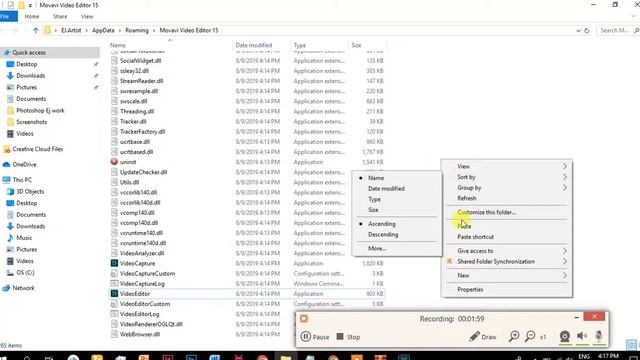Click Paste shortcut in context menu
The height and width of the screenshot is (360, 640).
[x=476, y=237]
